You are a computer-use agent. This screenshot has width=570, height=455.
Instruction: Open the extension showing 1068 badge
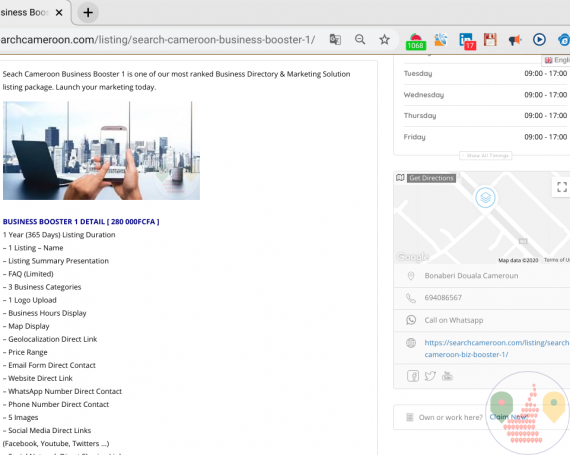point(416,41)
